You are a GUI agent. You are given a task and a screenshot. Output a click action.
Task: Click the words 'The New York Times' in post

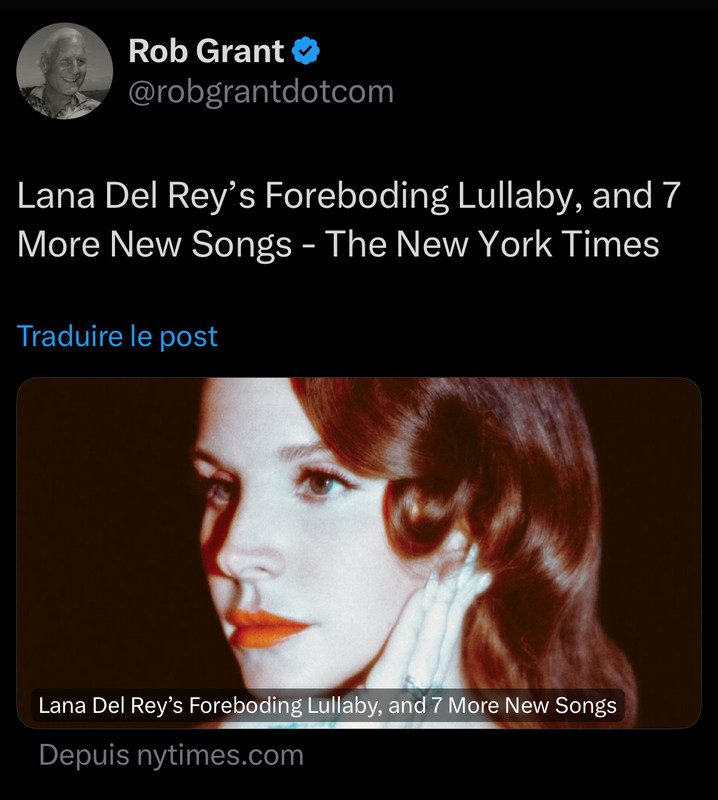click(x=492, y=244)
